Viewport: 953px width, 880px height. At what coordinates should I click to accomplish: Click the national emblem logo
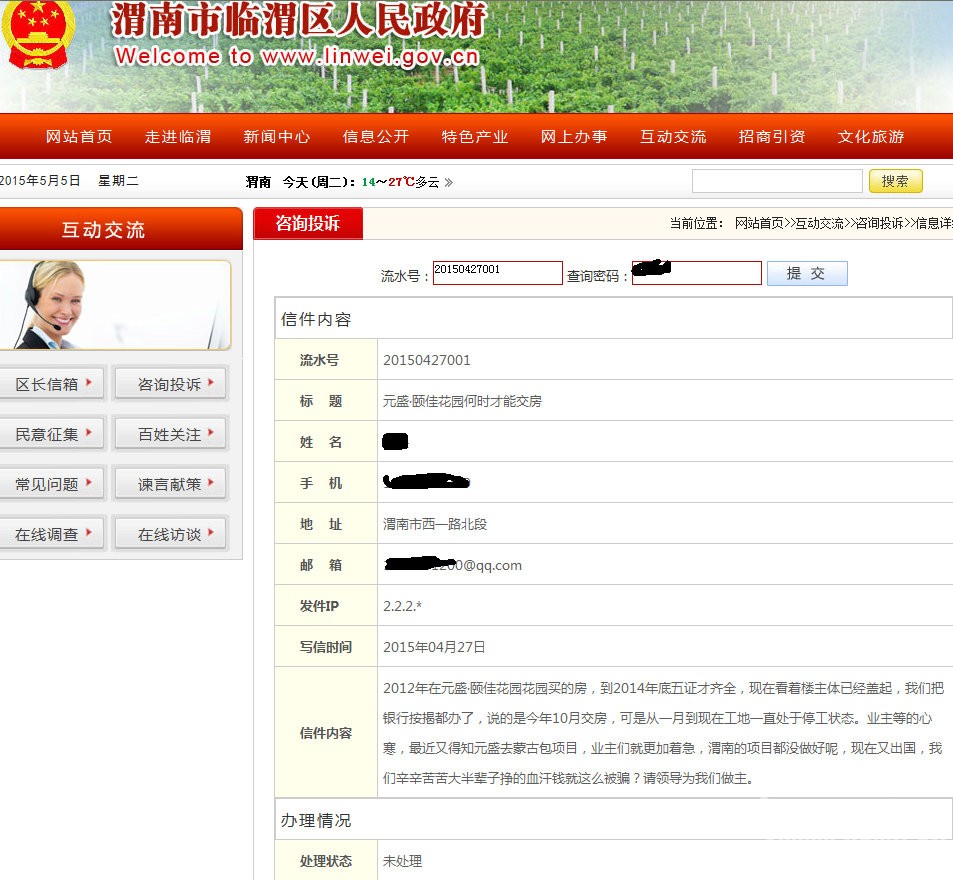click(38, 33)
